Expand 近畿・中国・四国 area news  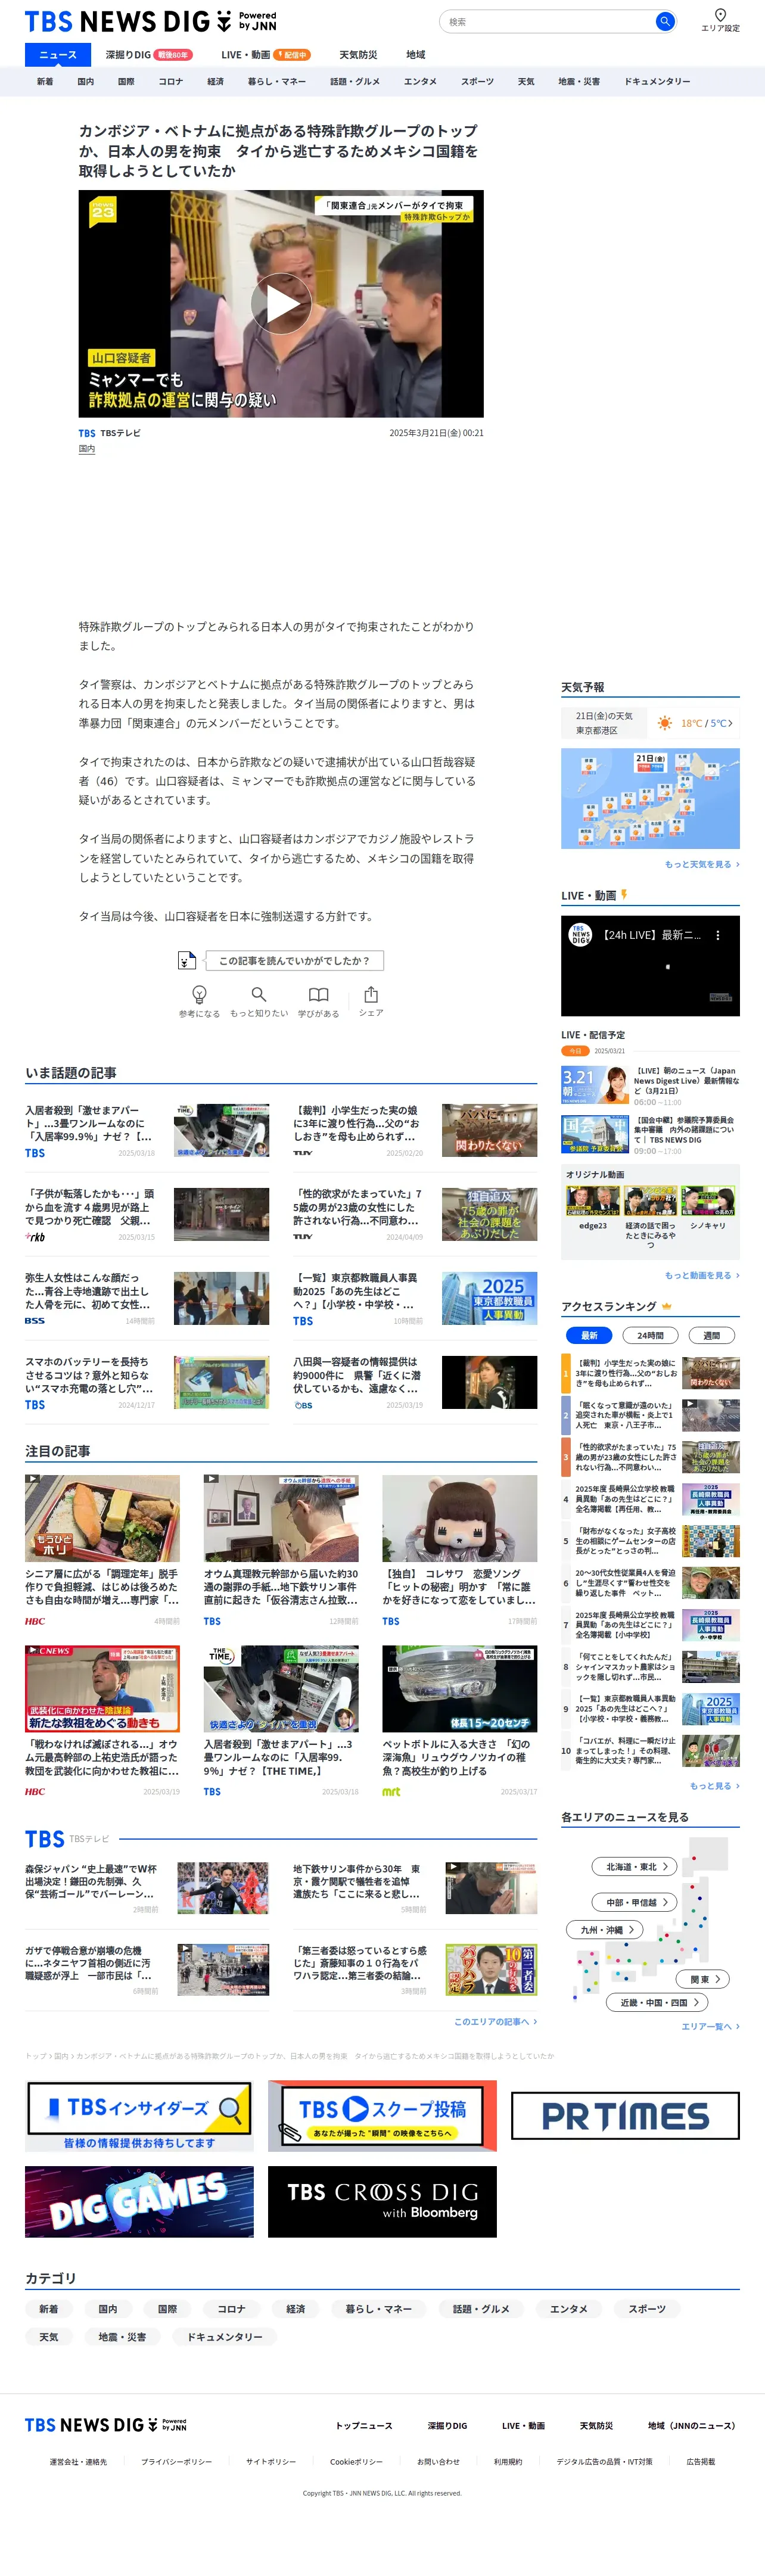coord(658,2002)
